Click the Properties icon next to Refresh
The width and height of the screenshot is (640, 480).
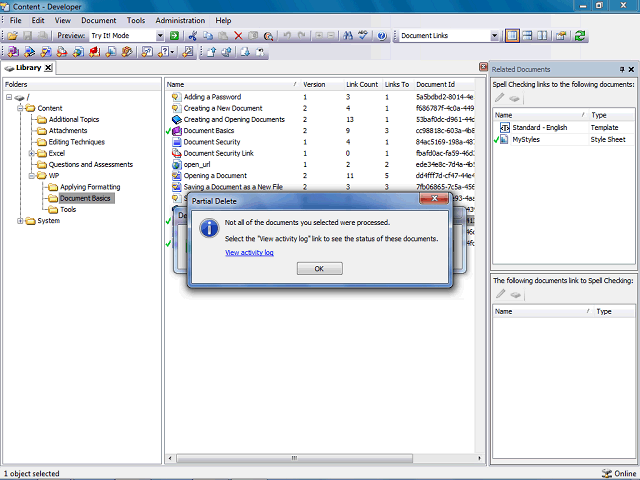pyautogui.click(x=561, y=36)
